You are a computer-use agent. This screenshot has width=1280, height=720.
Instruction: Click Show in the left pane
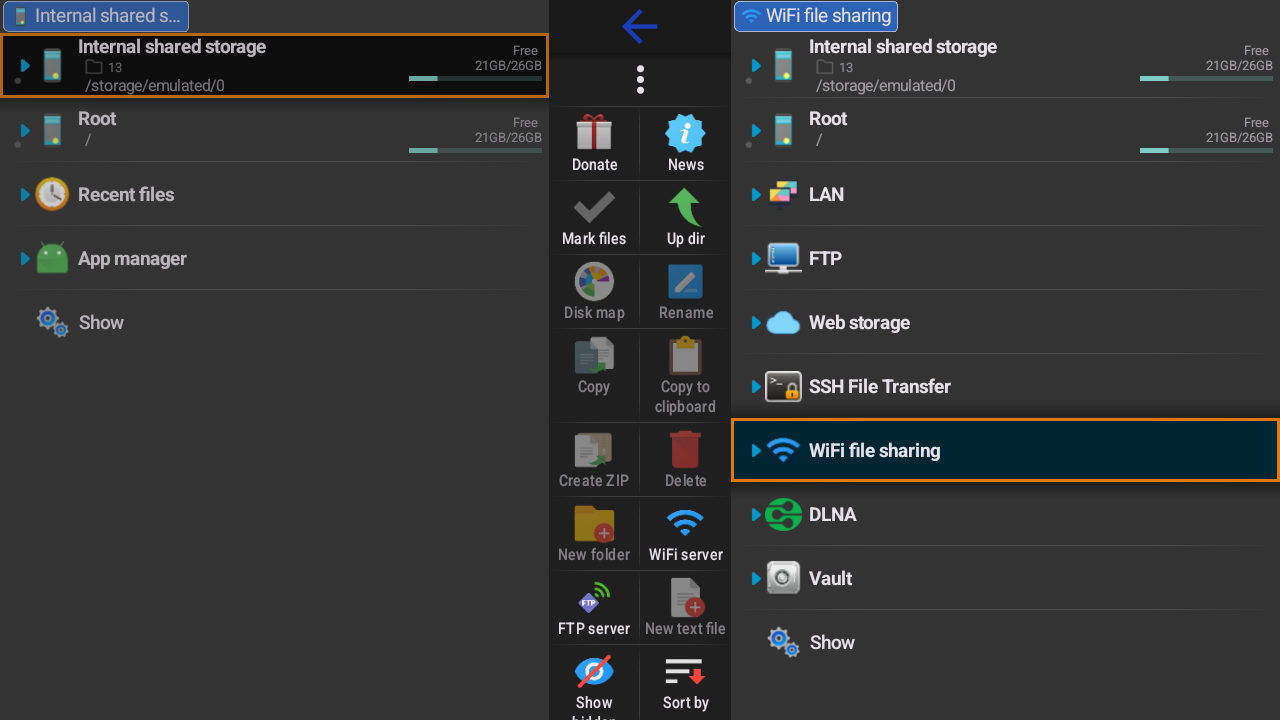click(100, 322)
